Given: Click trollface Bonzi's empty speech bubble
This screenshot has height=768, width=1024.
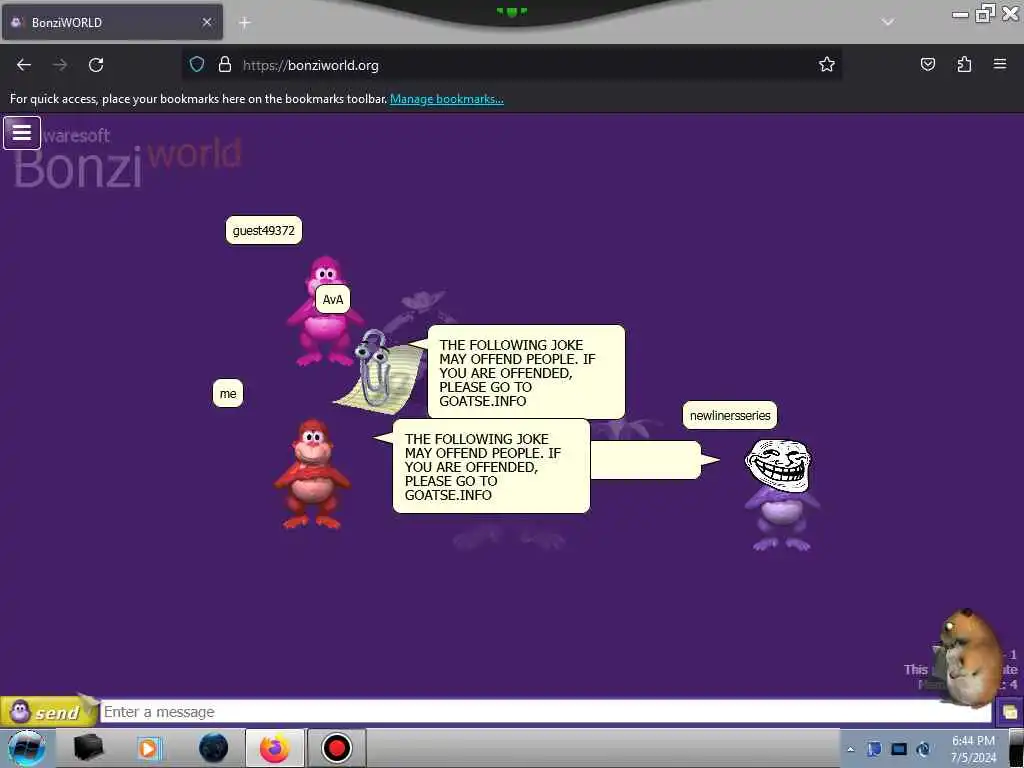Looking at the screenshot, I should tap(647, 460).
